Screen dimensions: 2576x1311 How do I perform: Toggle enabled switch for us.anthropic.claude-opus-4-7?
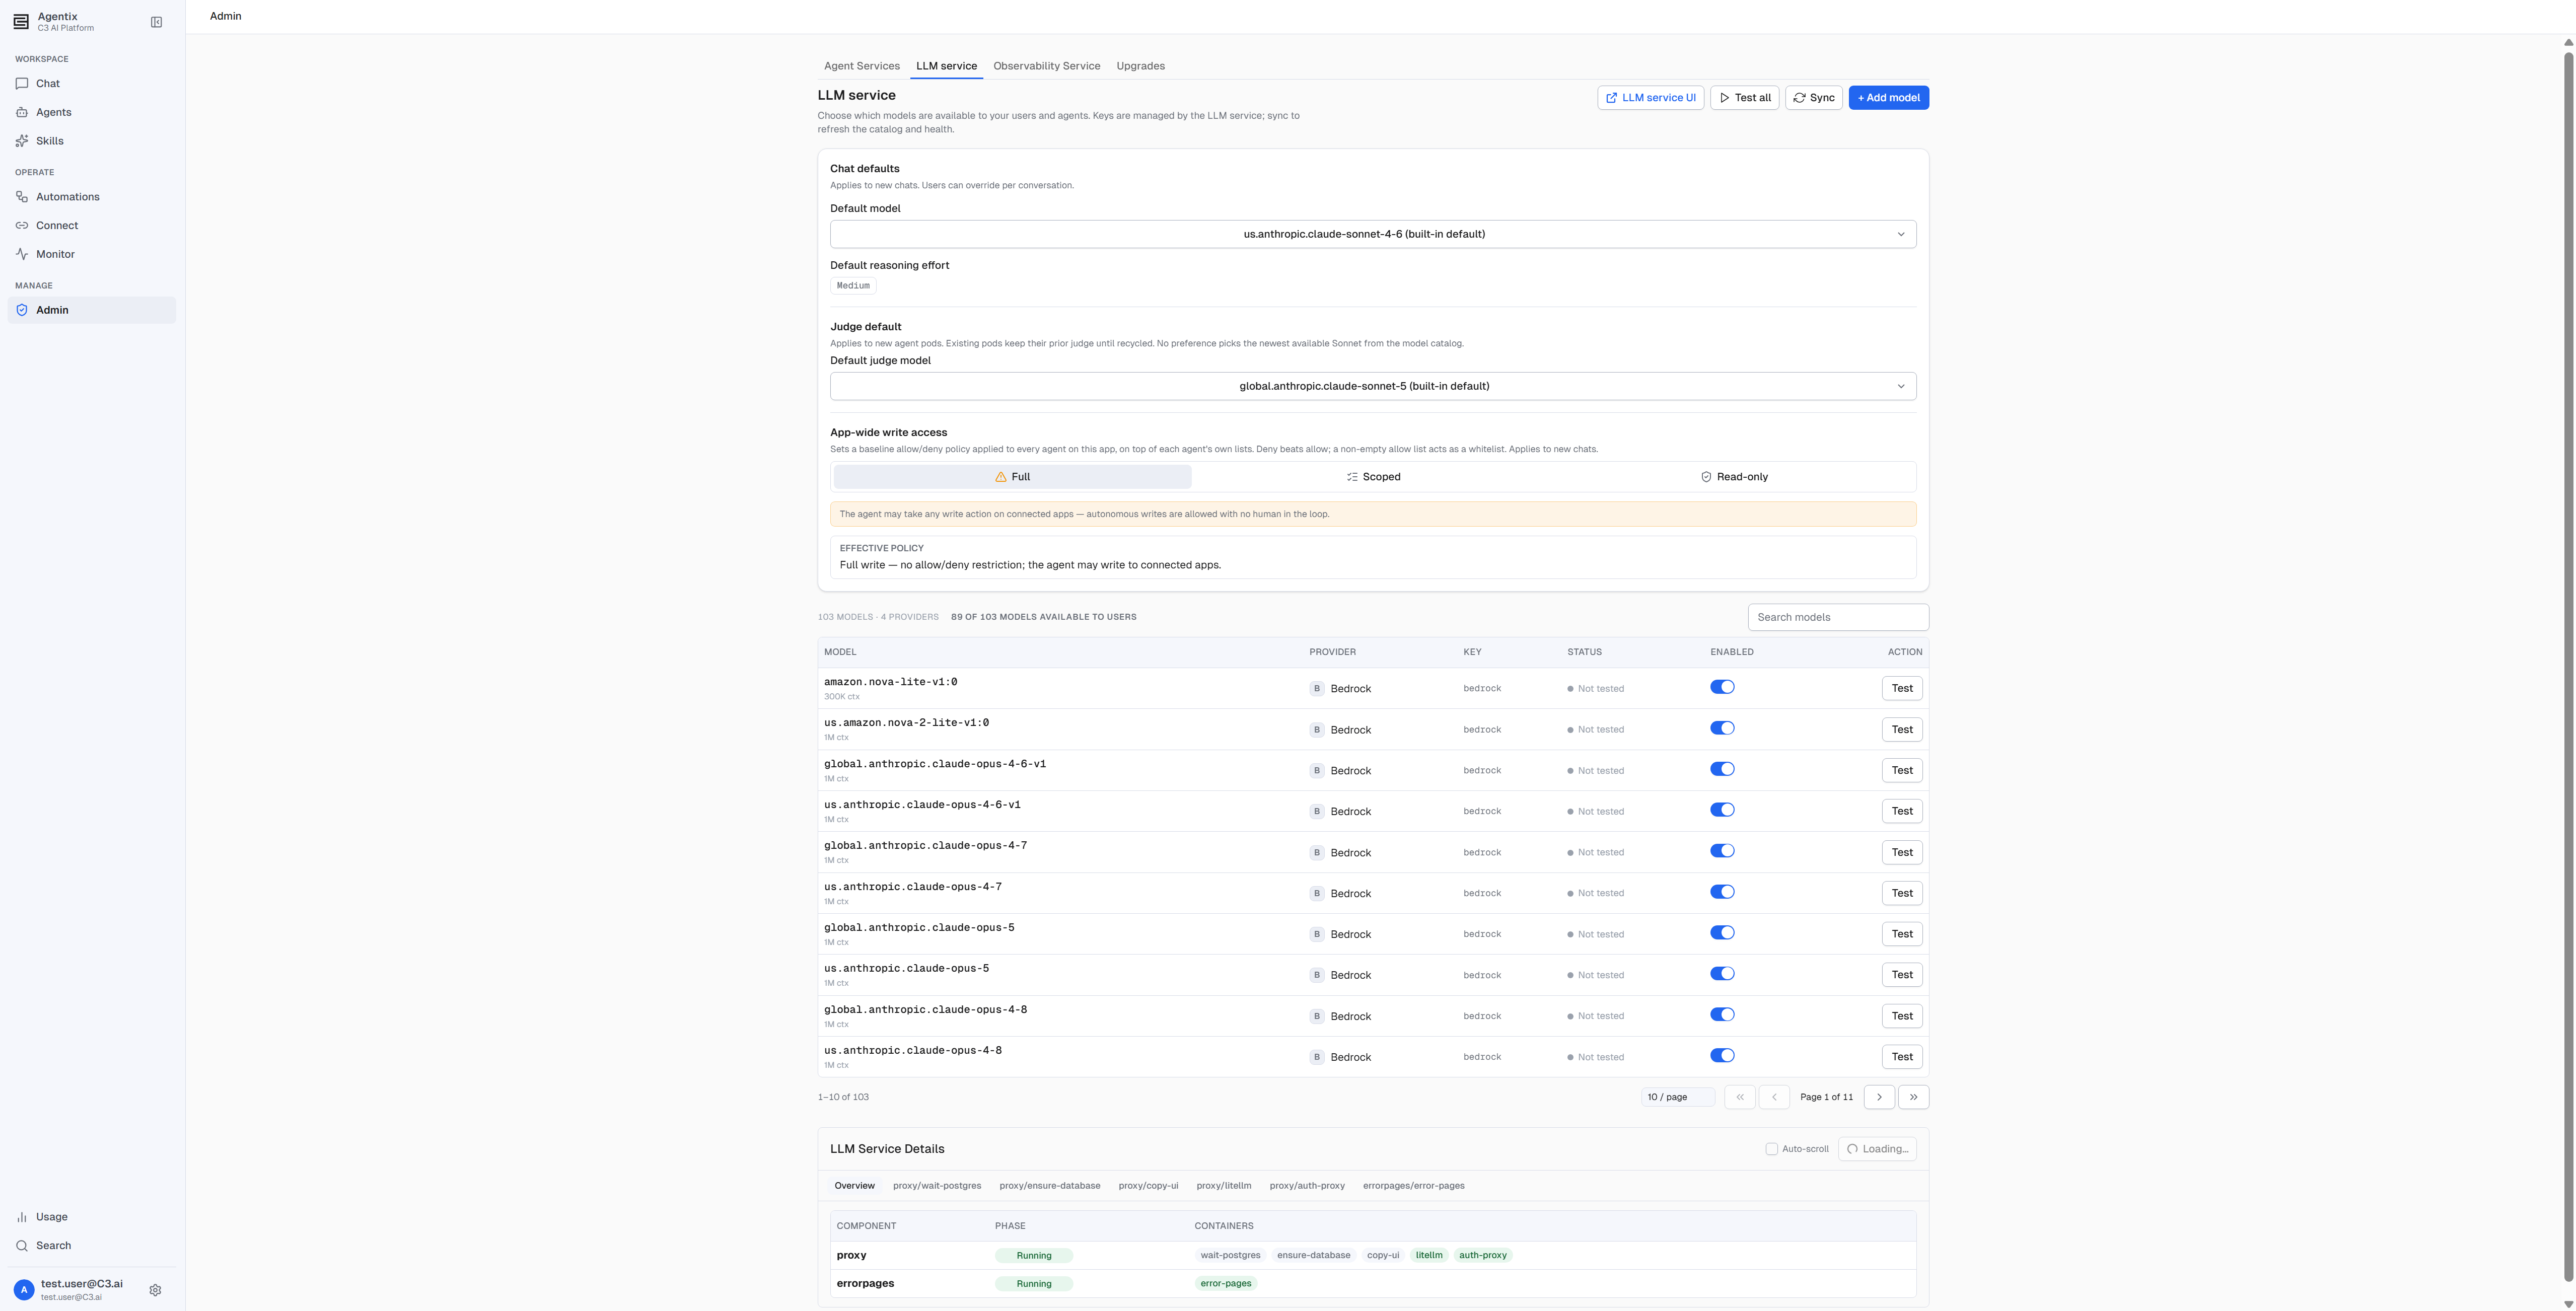[1722, 892]
